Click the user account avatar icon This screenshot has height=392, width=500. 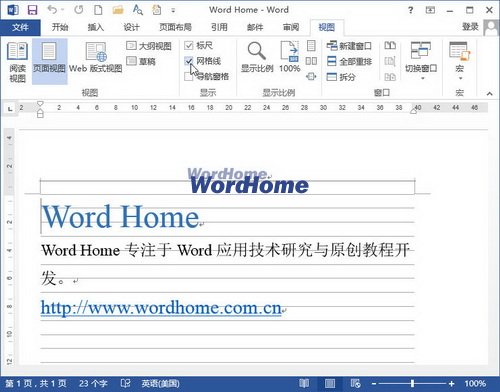pos(492,27)
